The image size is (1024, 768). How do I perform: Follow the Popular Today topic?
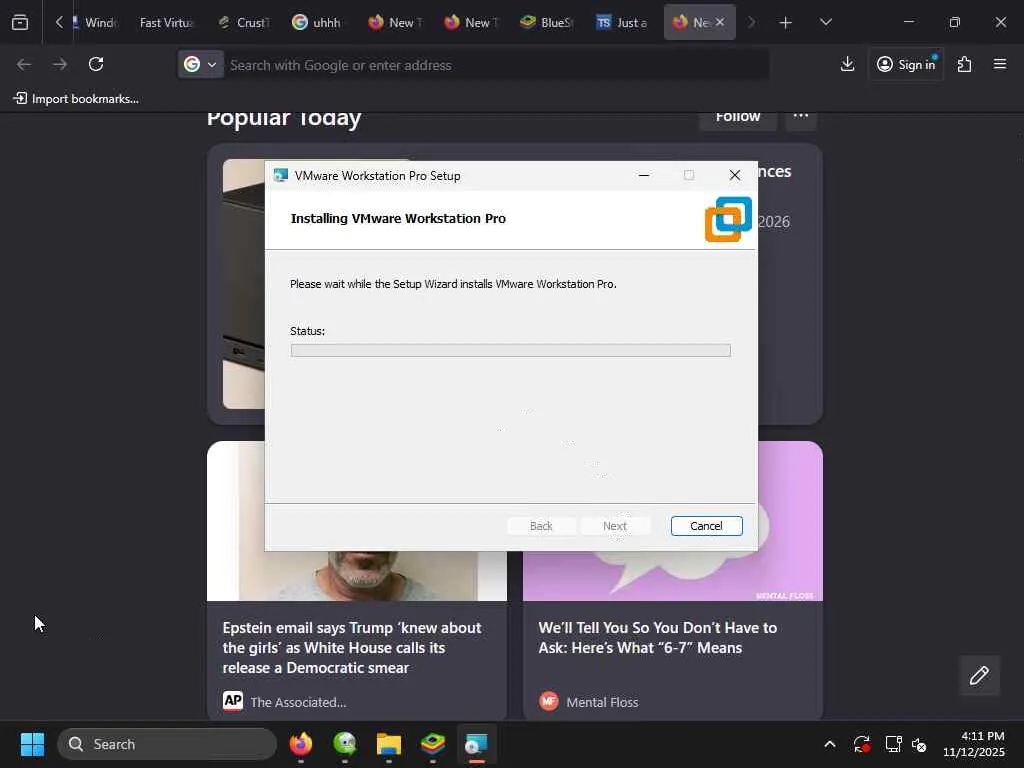[x=737, y=118]
